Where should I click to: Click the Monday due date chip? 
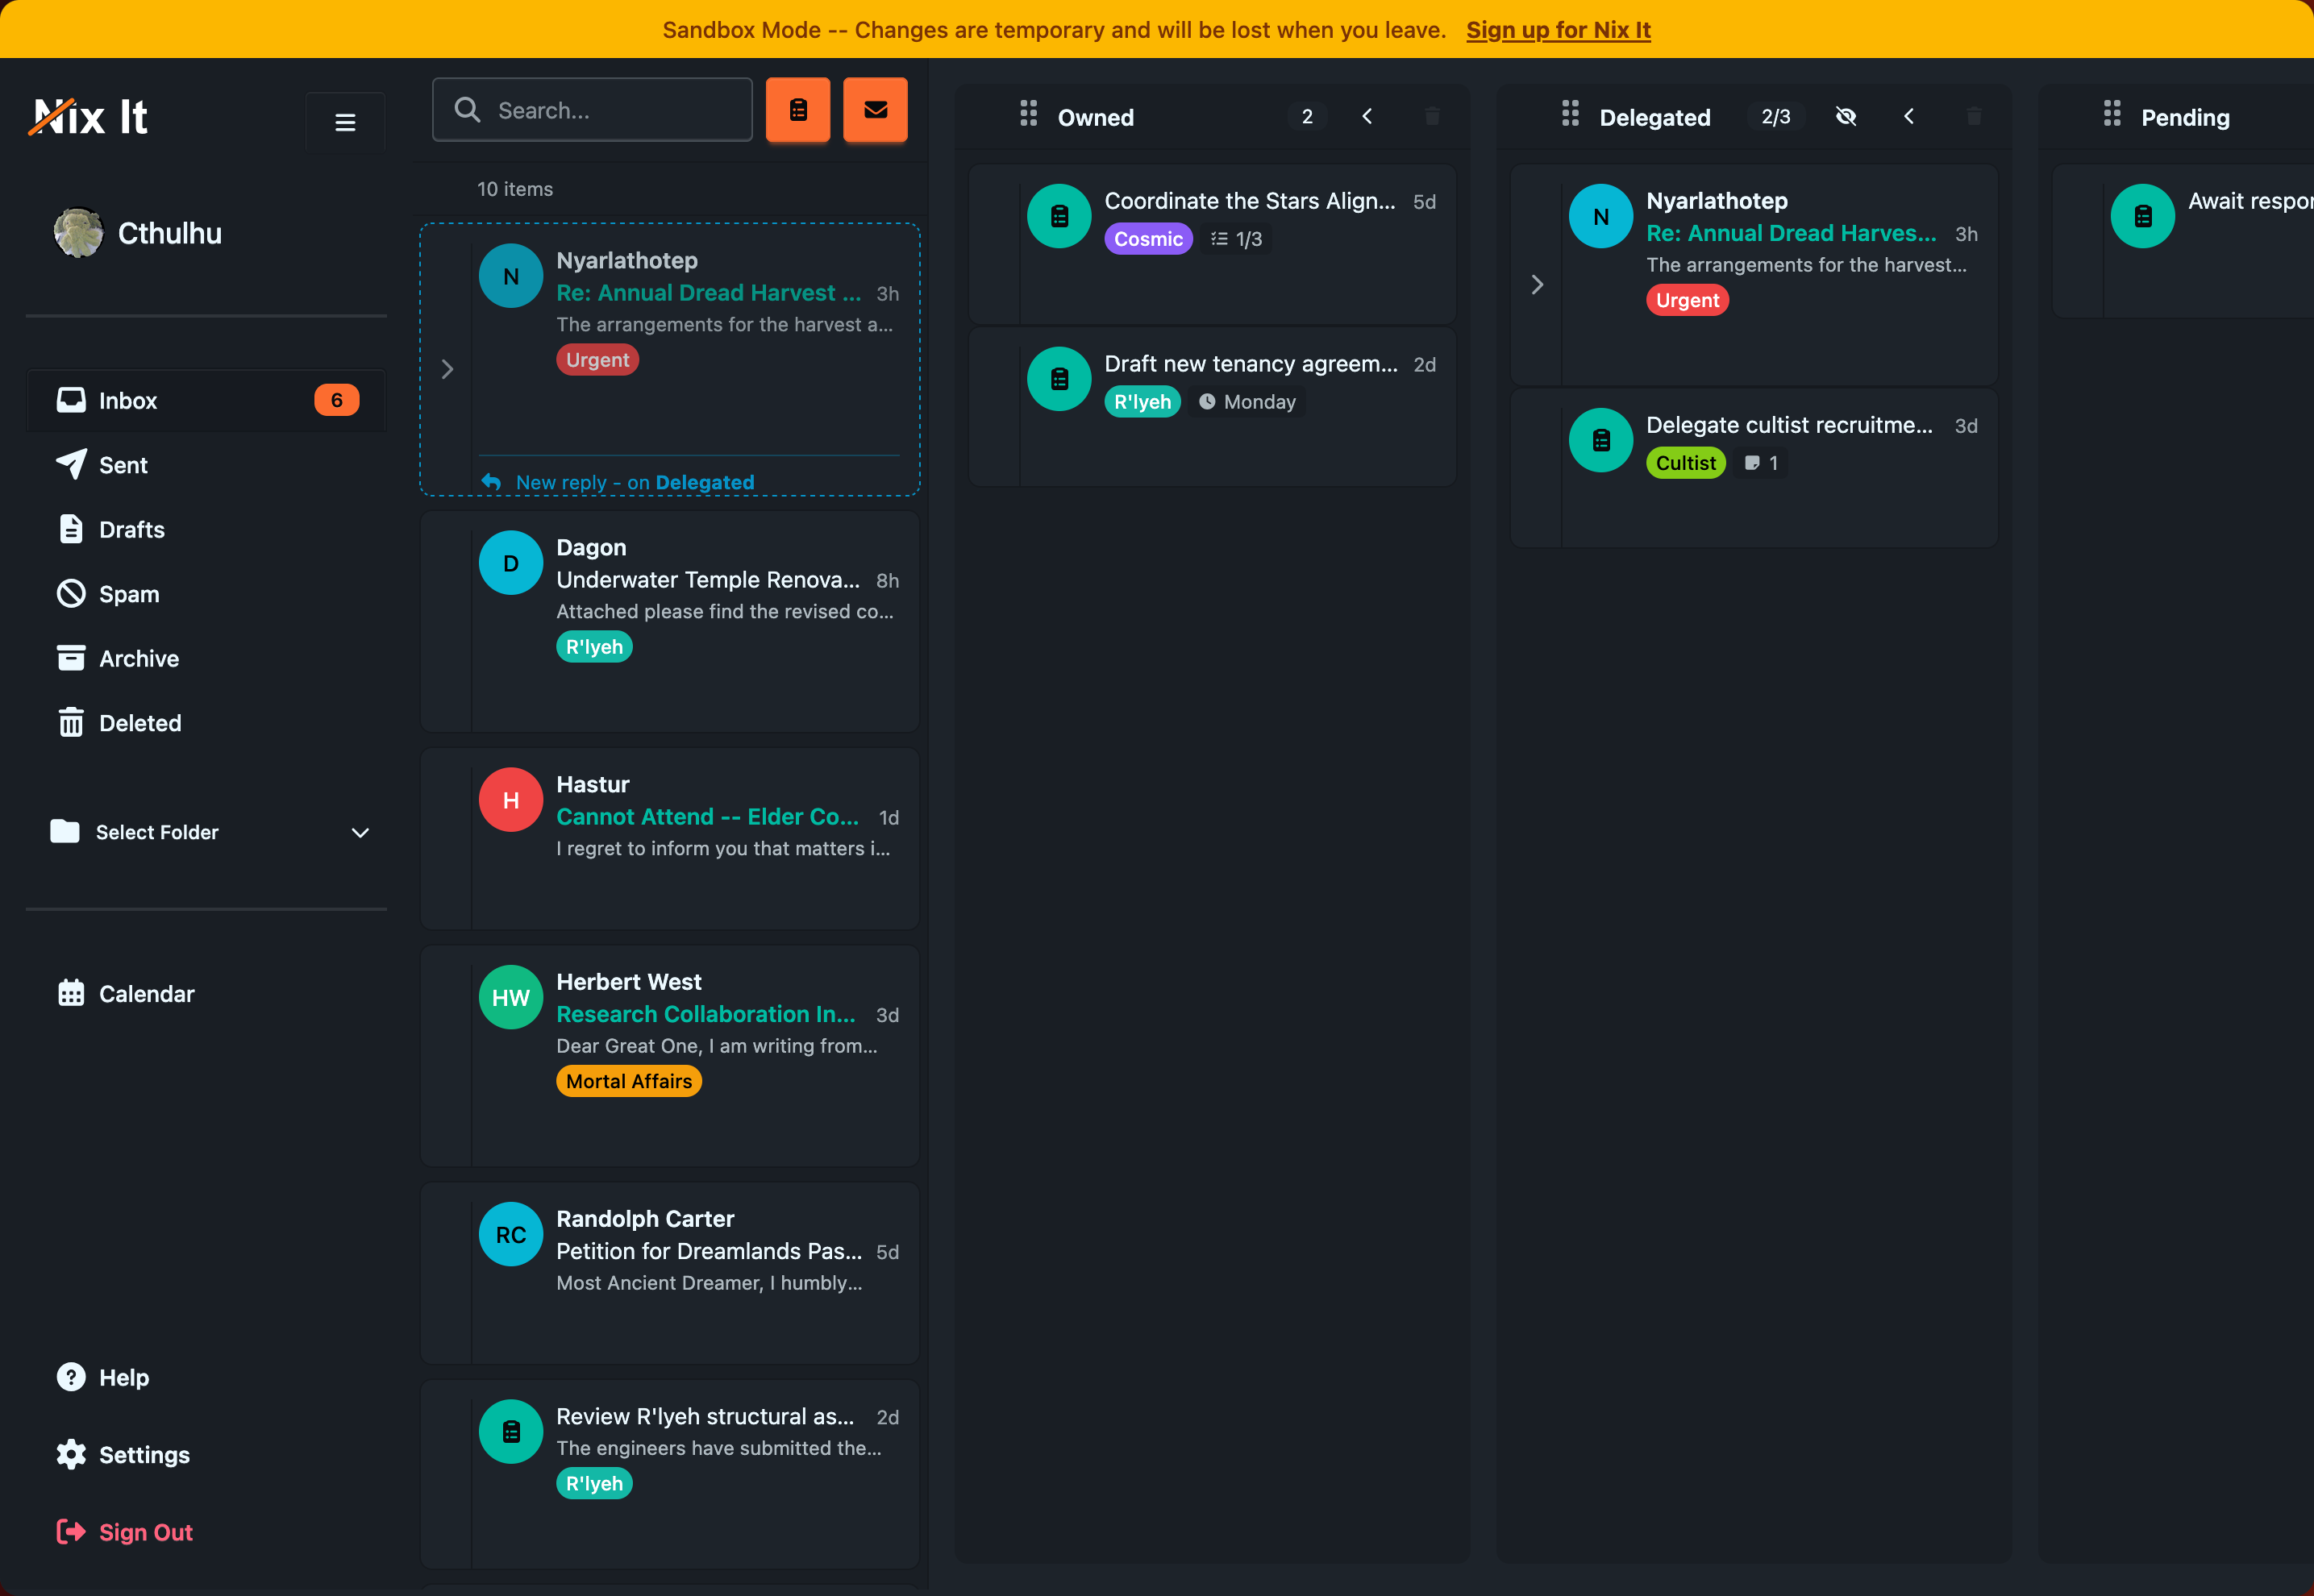point(1247,401)
